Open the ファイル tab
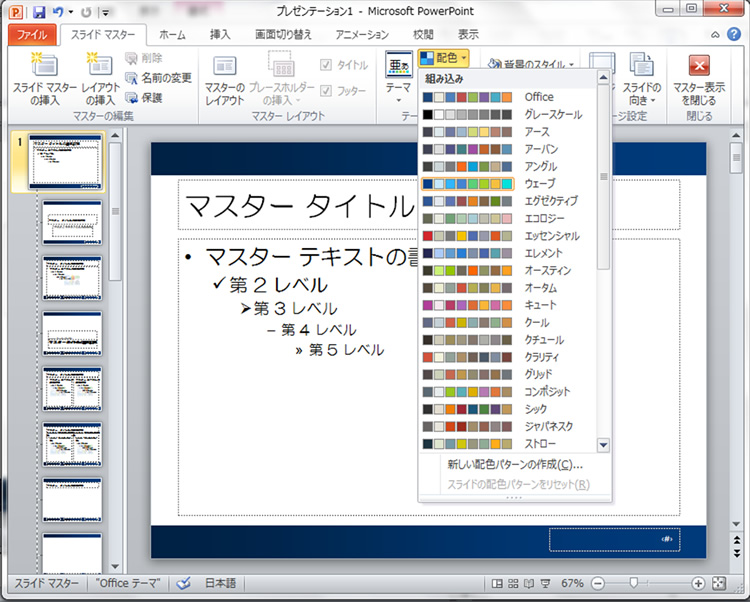 pyautogui.click(x=31, y=34)
